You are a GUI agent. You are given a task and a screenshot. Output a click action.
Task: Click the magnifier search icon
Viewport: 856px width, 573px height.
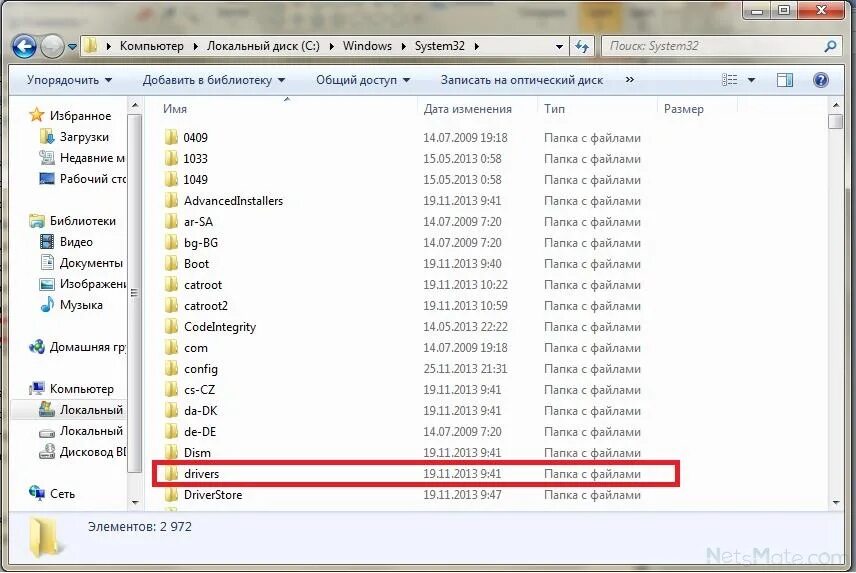830,46
